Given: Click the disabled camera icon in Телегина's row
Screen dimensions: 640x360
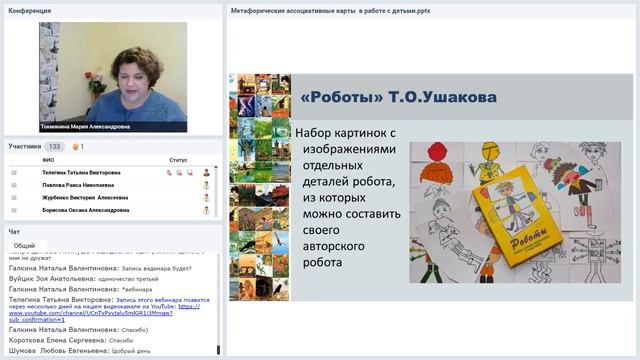Looking at the screenshot, I should (x=179, y=173).
